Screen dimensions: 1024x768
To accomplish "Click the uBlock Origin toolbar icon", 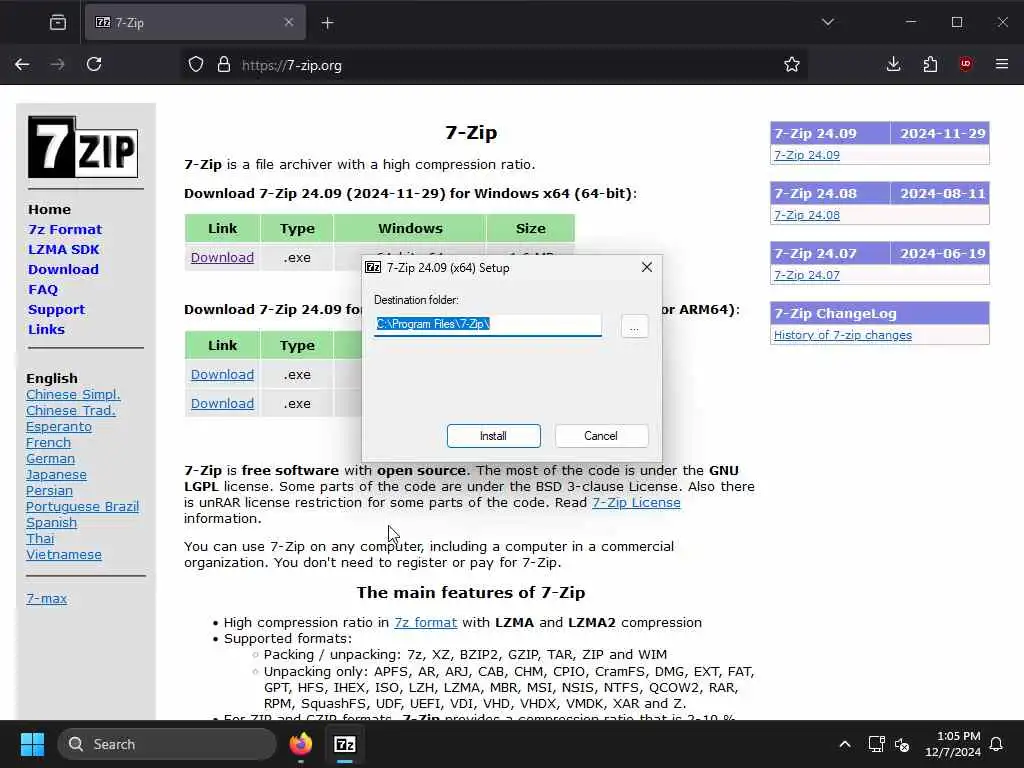I will pyautogui.click(x=965, y=64).
